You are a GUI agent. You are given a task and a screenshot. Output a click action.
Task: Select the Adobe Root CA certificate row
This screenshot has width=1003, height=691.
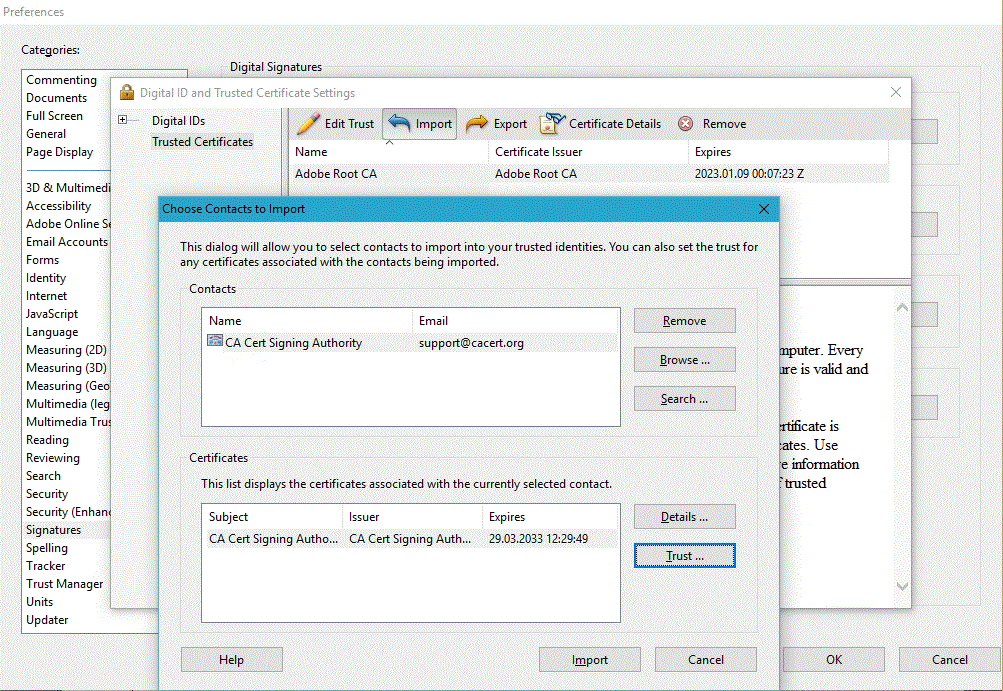coord(336,174)
